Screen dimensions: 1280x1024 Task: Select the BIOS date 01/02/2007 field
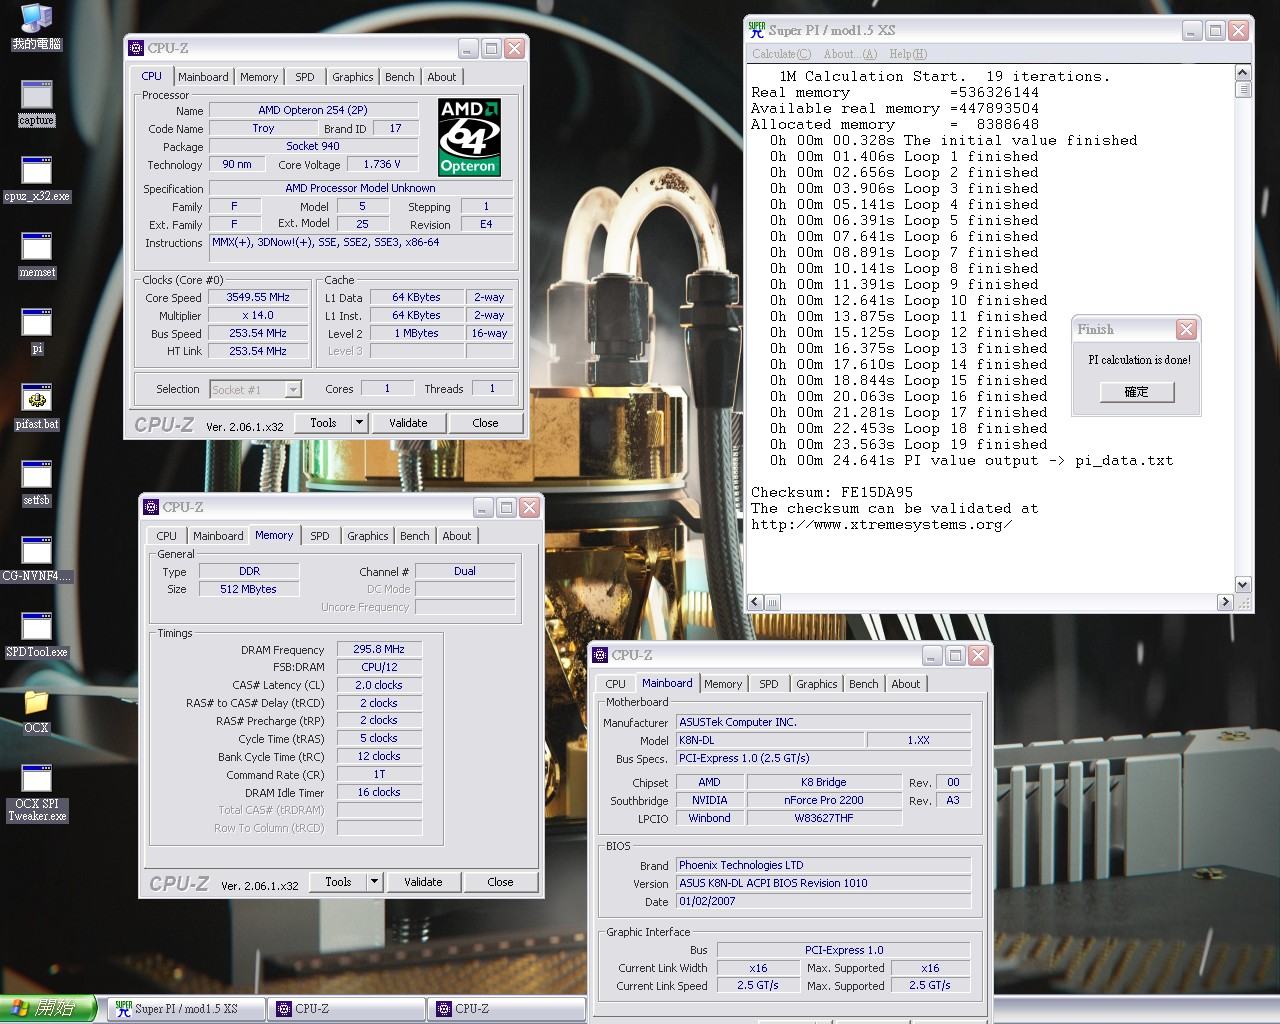pos(823,901)
